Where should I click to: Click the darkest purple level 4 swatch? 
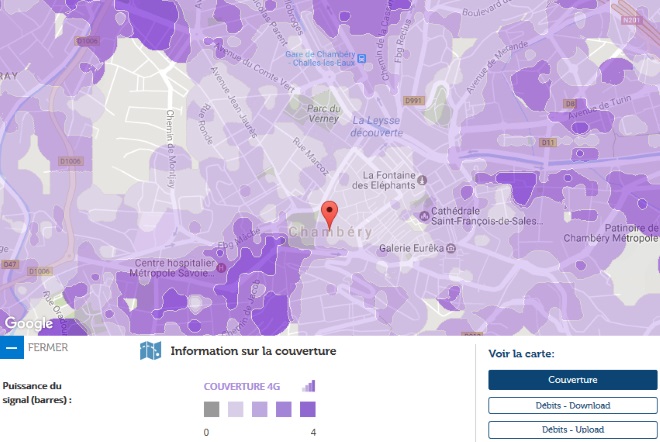click(x=308, y=409)
